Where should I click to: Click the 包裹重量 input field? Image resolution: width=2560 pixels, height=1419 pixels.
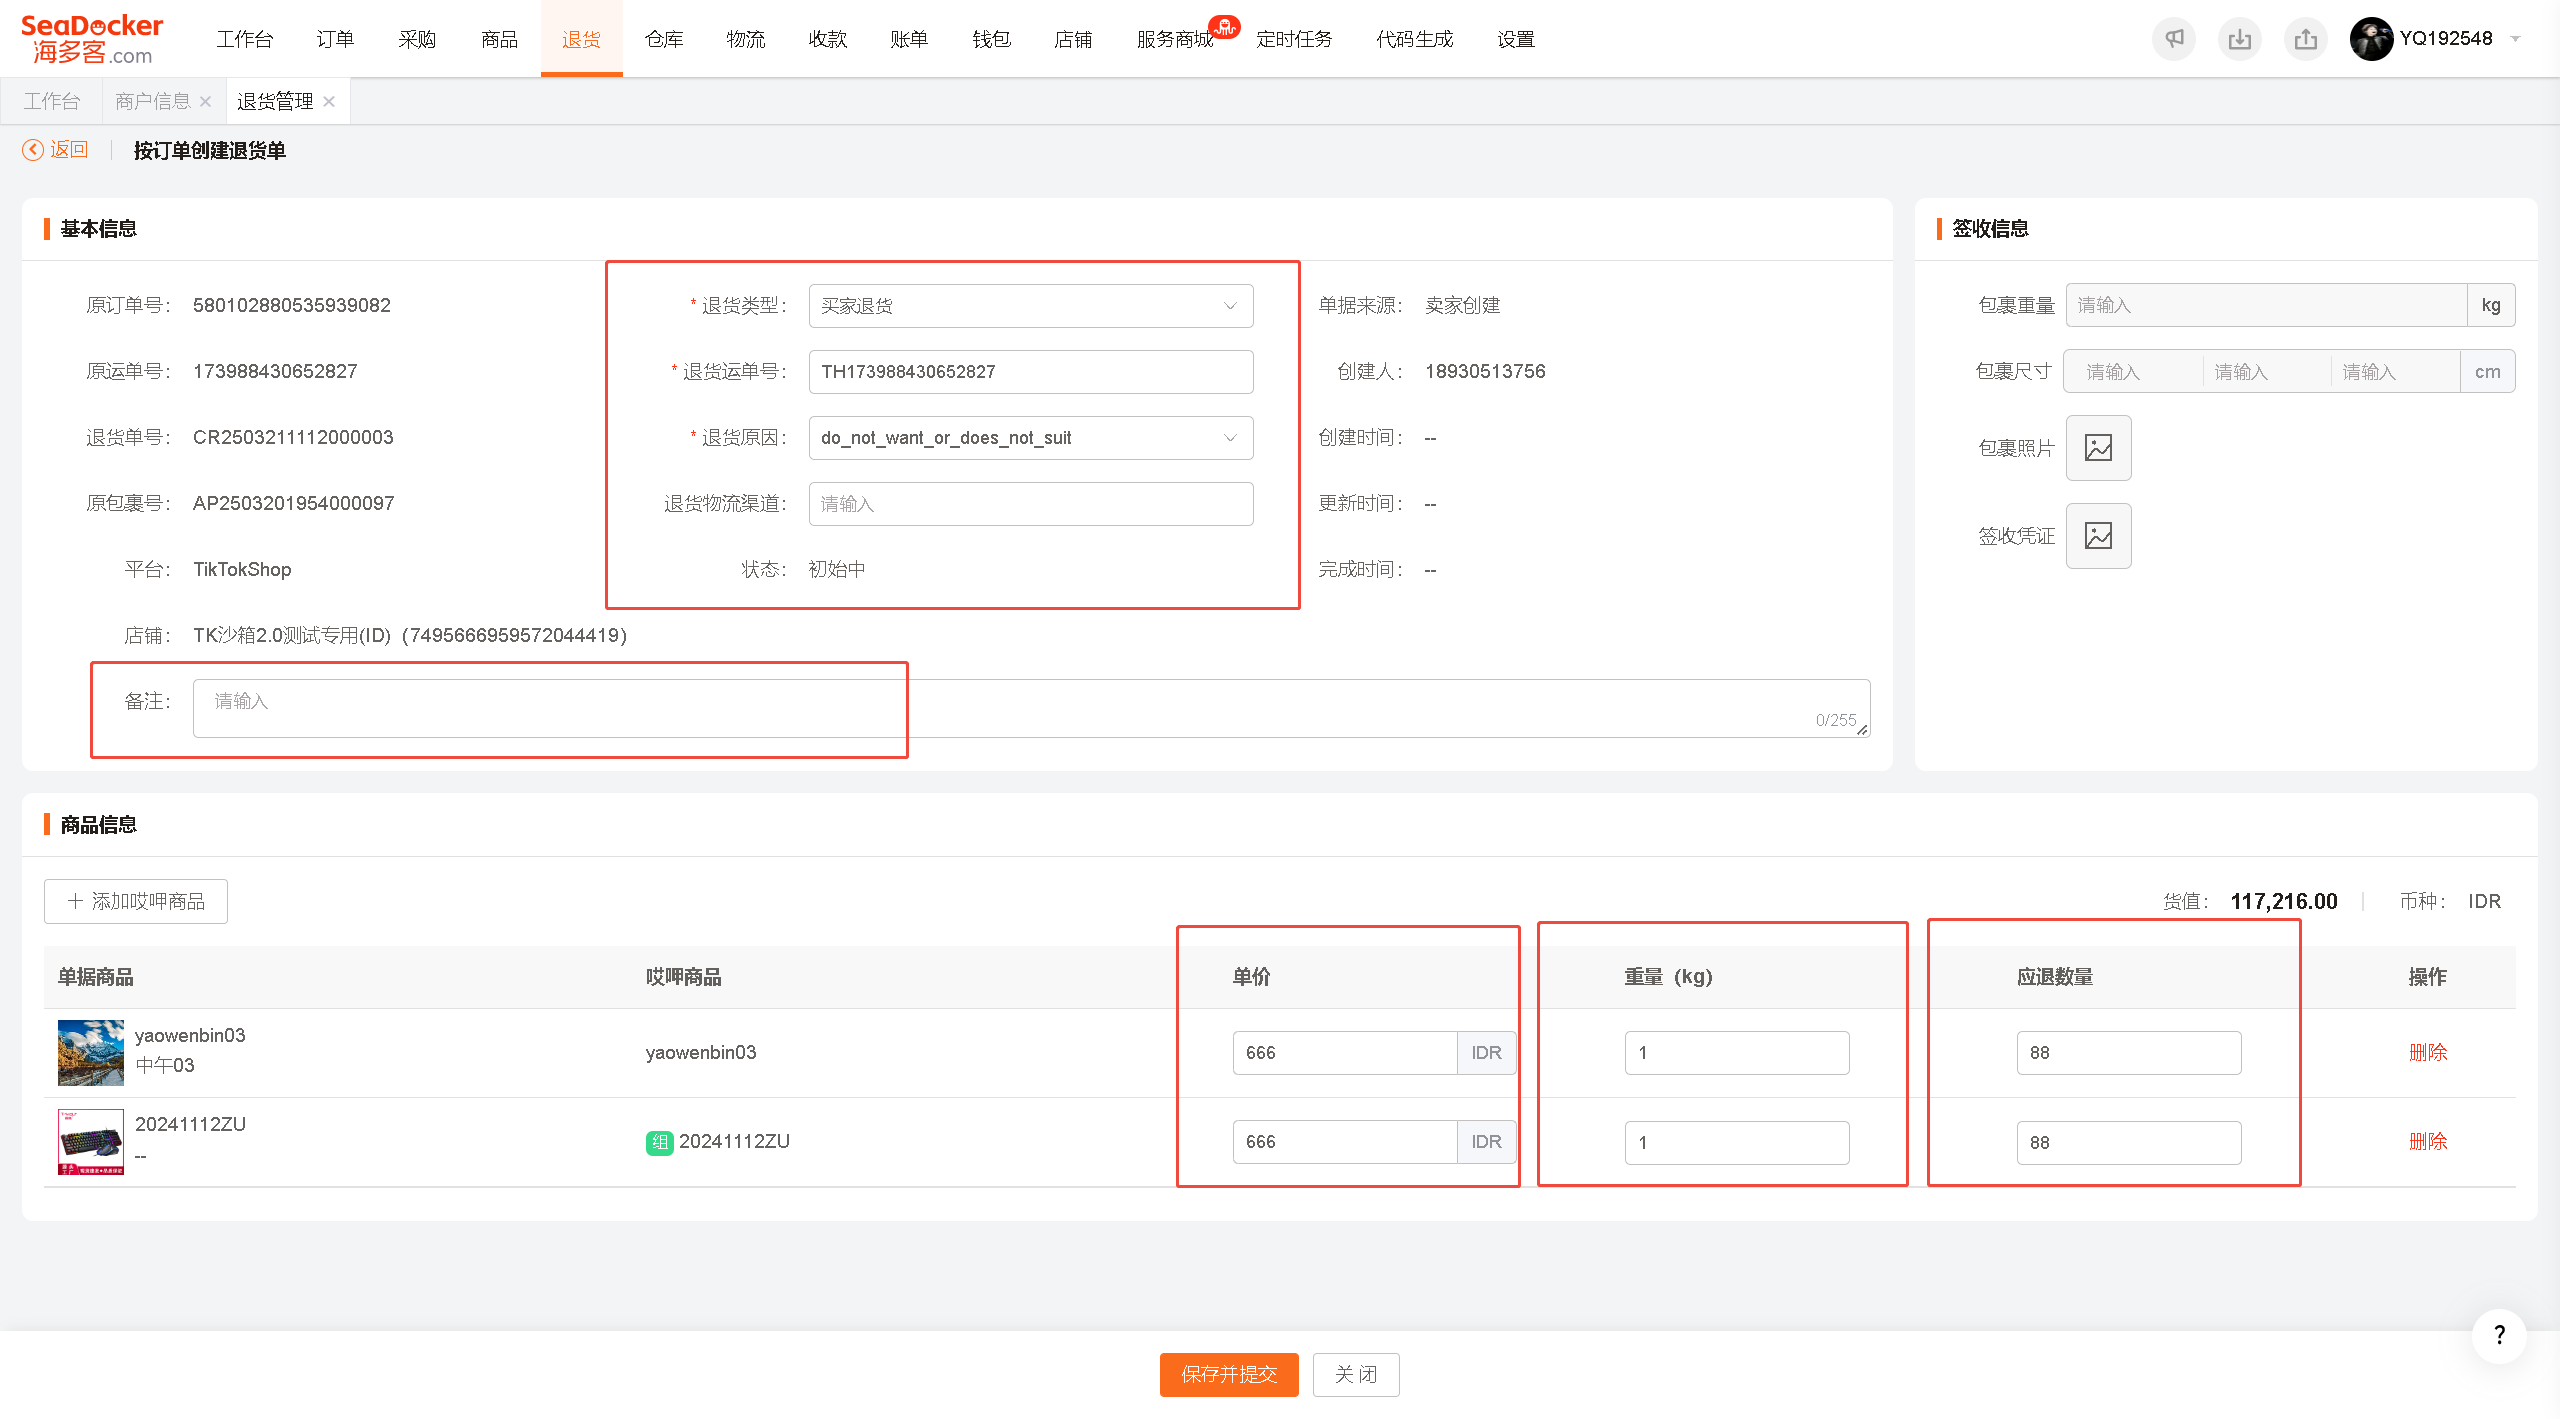point(2266,306)
